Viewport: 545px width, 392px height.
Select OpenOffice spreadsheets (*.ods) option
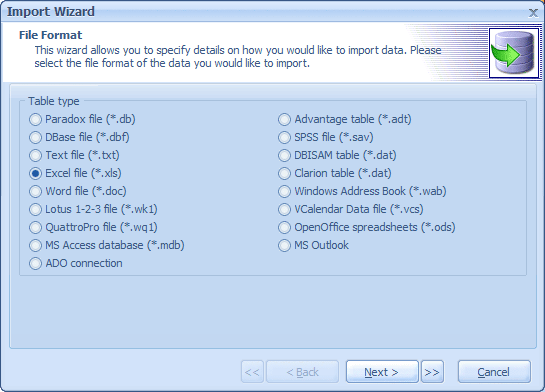click(x=367, y=227)
